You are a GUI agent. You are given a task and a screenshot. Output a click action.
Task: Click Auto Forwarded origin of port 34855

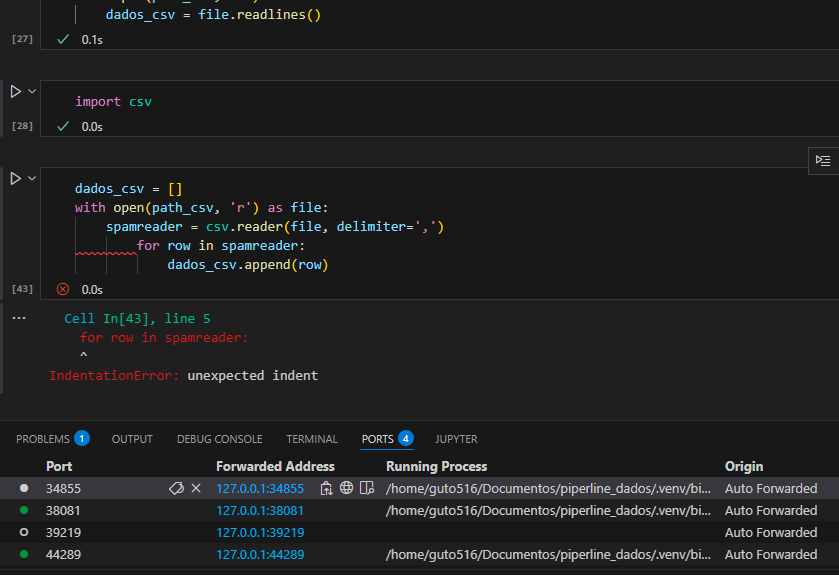(771, 488)
